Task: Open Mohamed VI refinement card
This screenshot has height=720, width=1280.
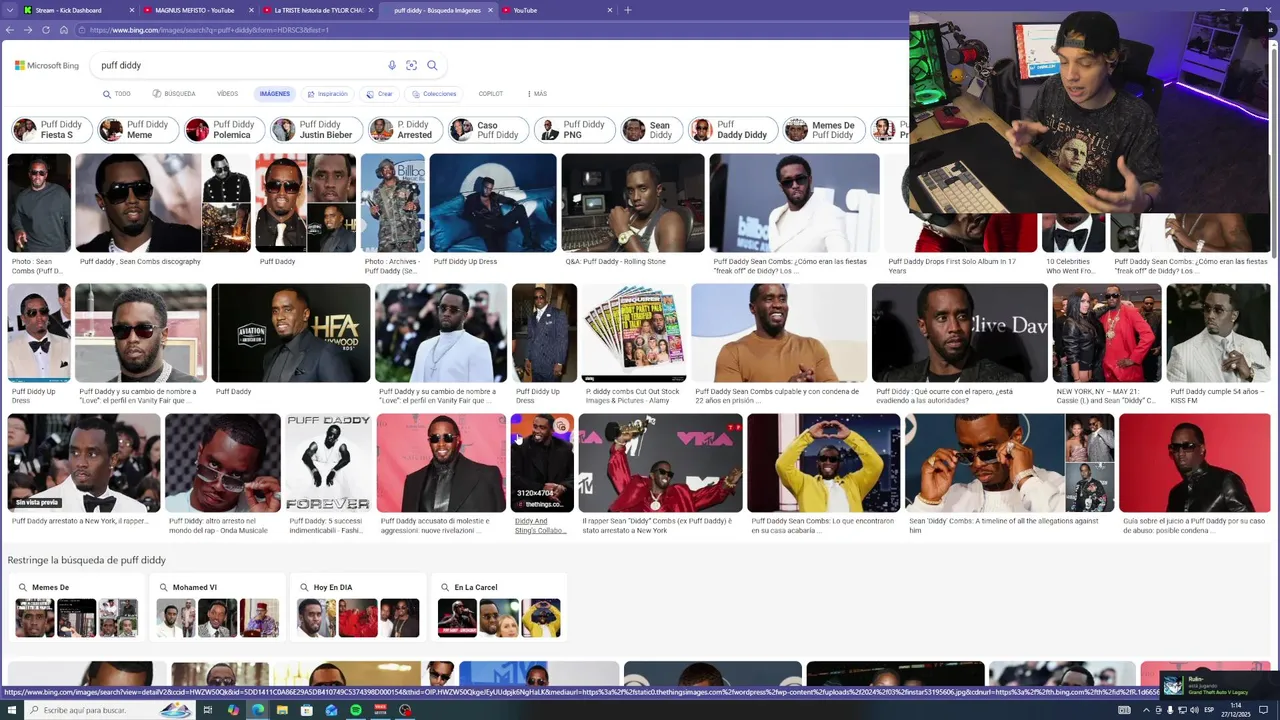Action: pos(217,608)
